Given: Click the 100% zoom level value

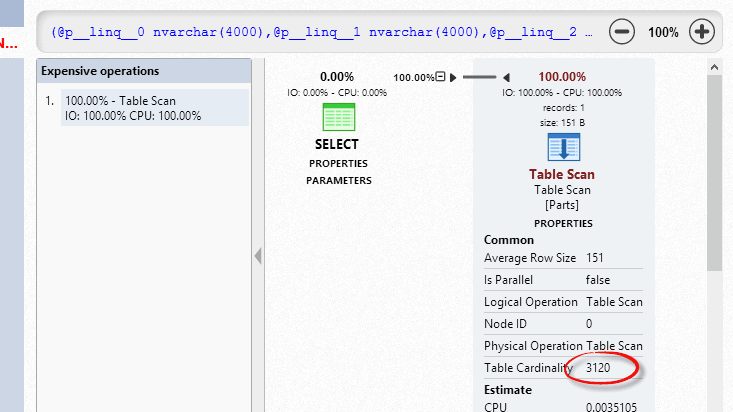Looking at the screenshot, I should pos(663,32).
